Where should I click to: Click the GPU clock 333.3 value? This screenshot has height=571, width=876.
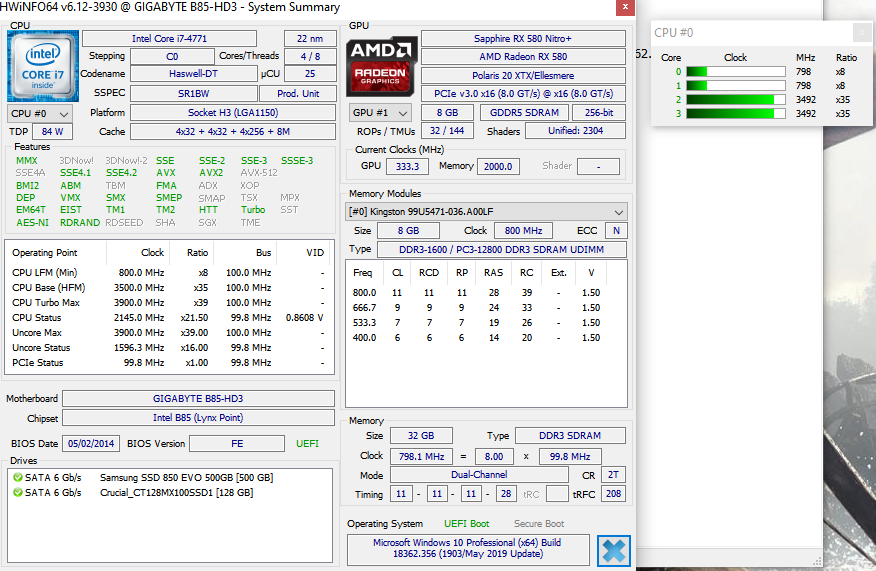407,166
